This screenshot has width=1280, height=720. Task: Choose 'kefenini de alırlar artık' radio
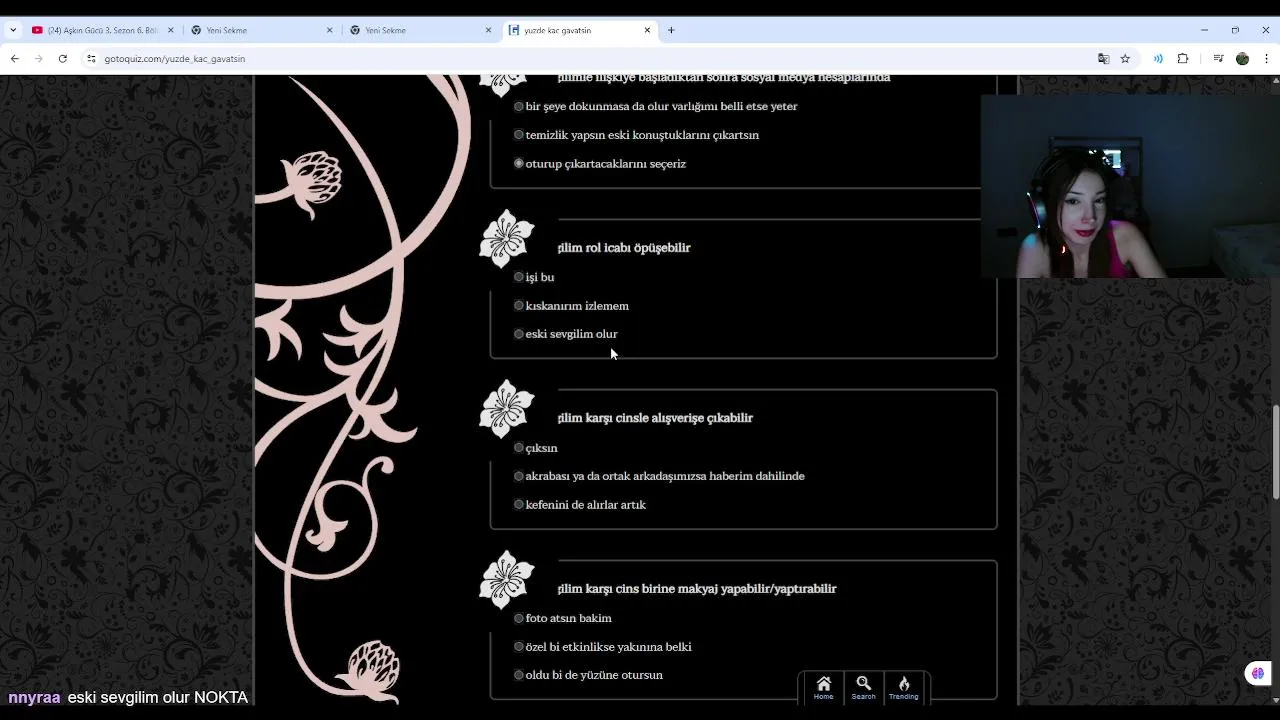coord(519,505)
